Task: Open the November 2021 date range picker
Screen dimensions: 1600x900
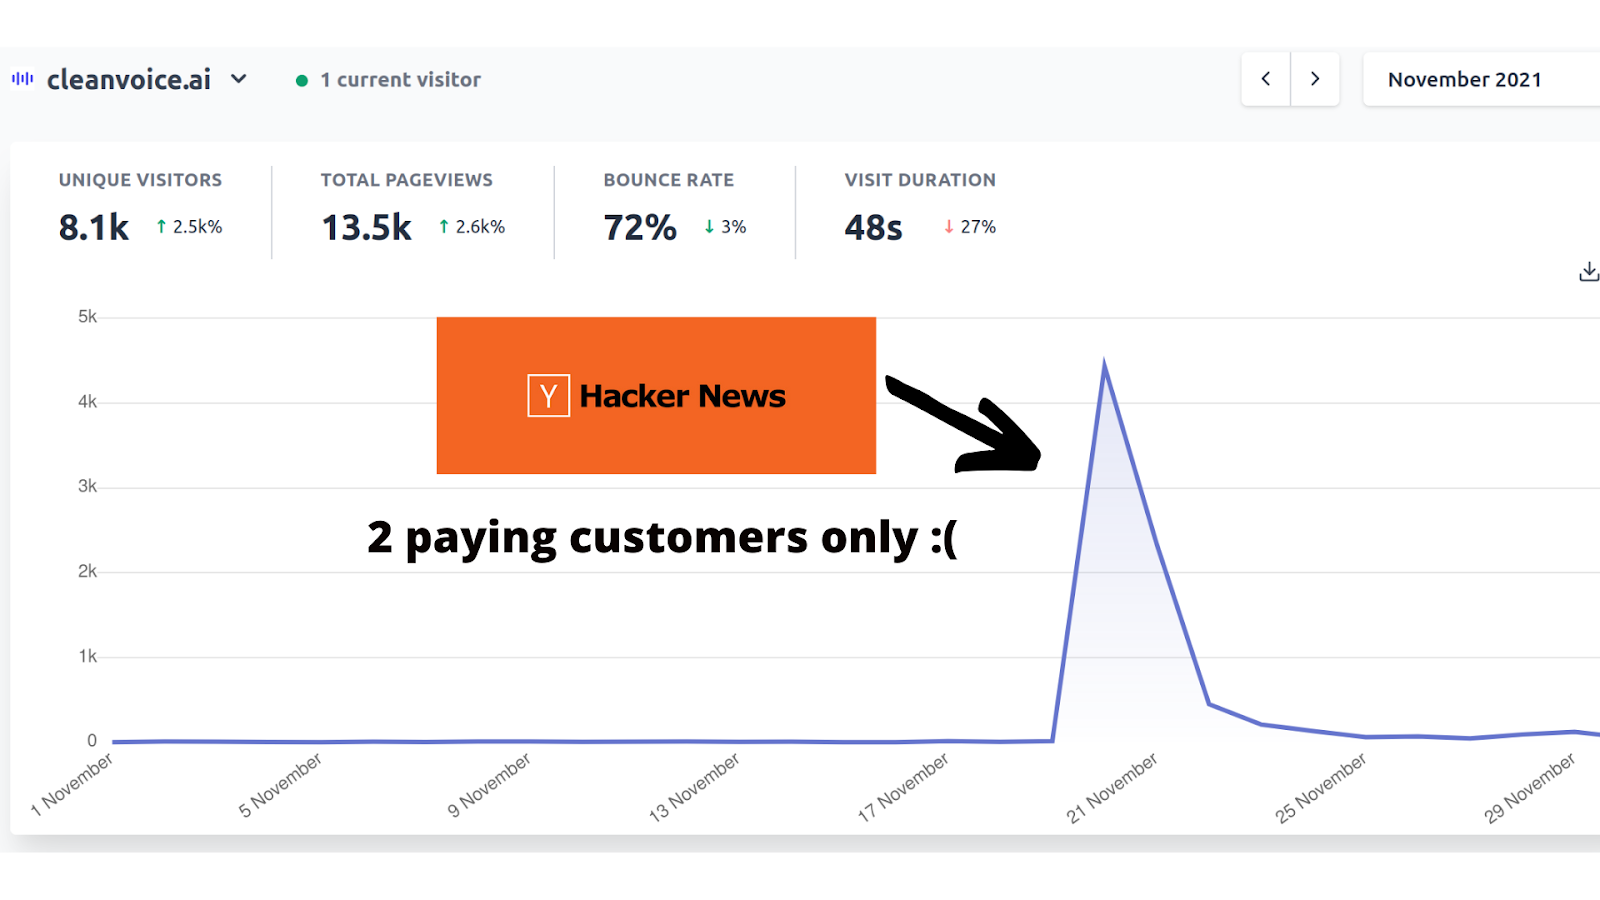Action: (1464, 79)
